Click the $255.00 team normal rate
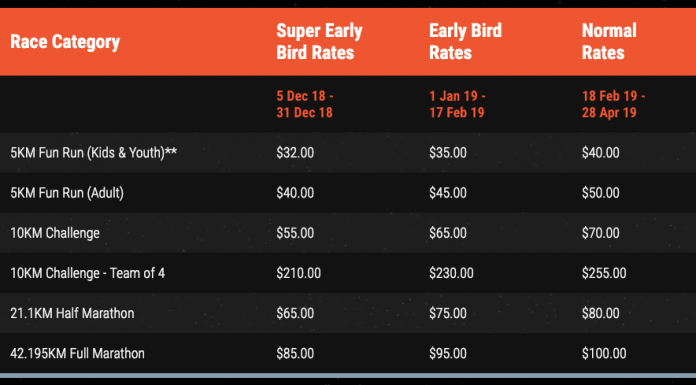696x385 pixels. [604, 273]
